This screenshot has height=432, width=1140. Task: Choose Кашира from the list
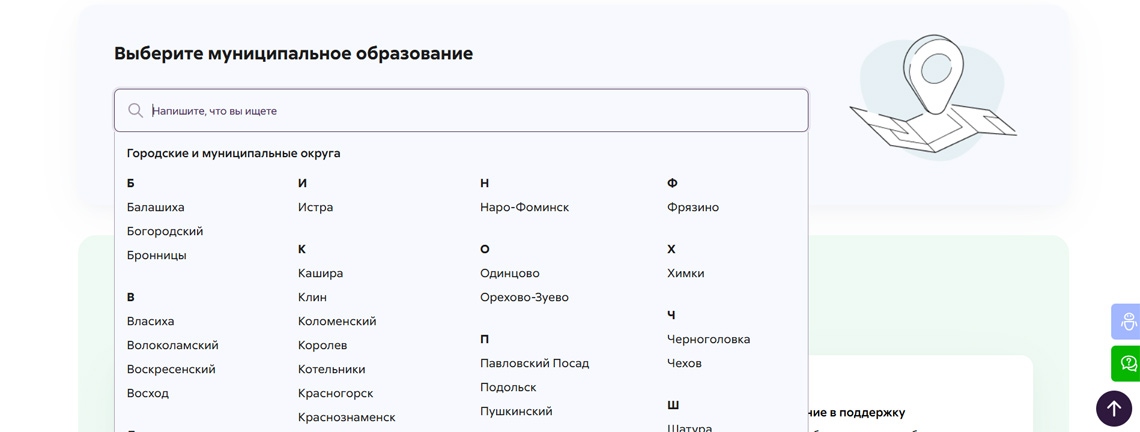321,273
